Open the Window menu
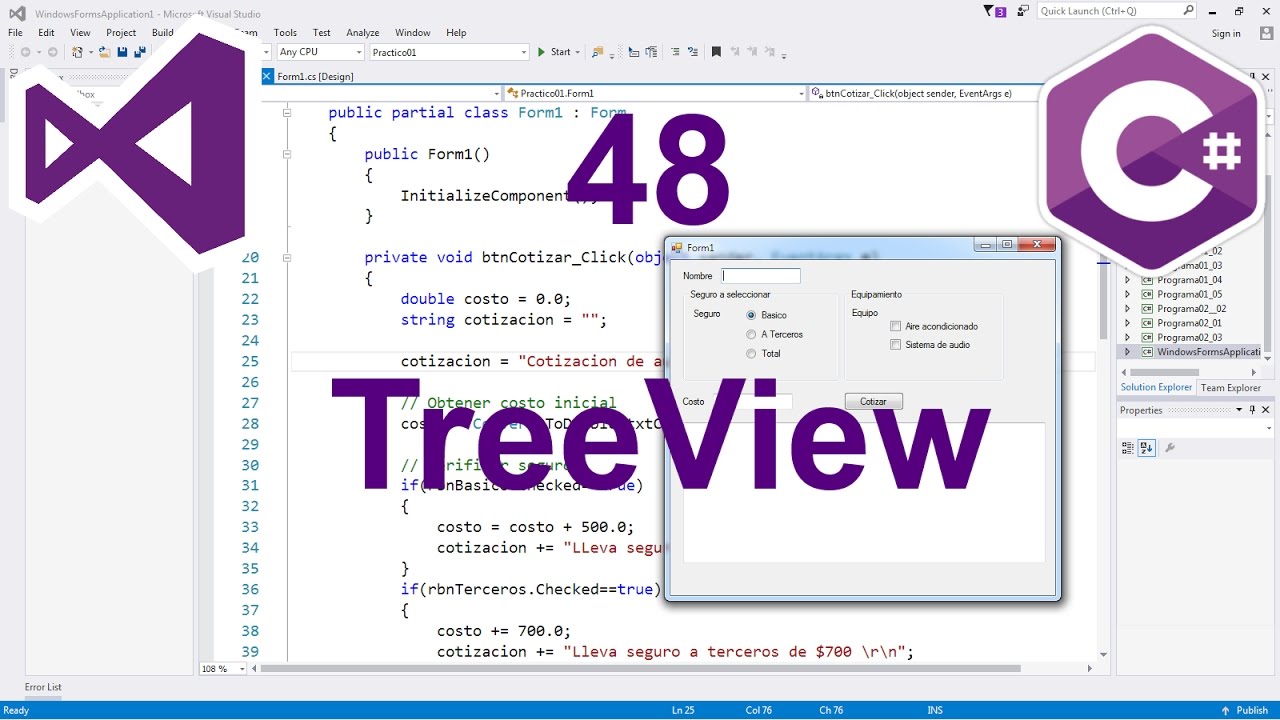 (x=413, y=33)
